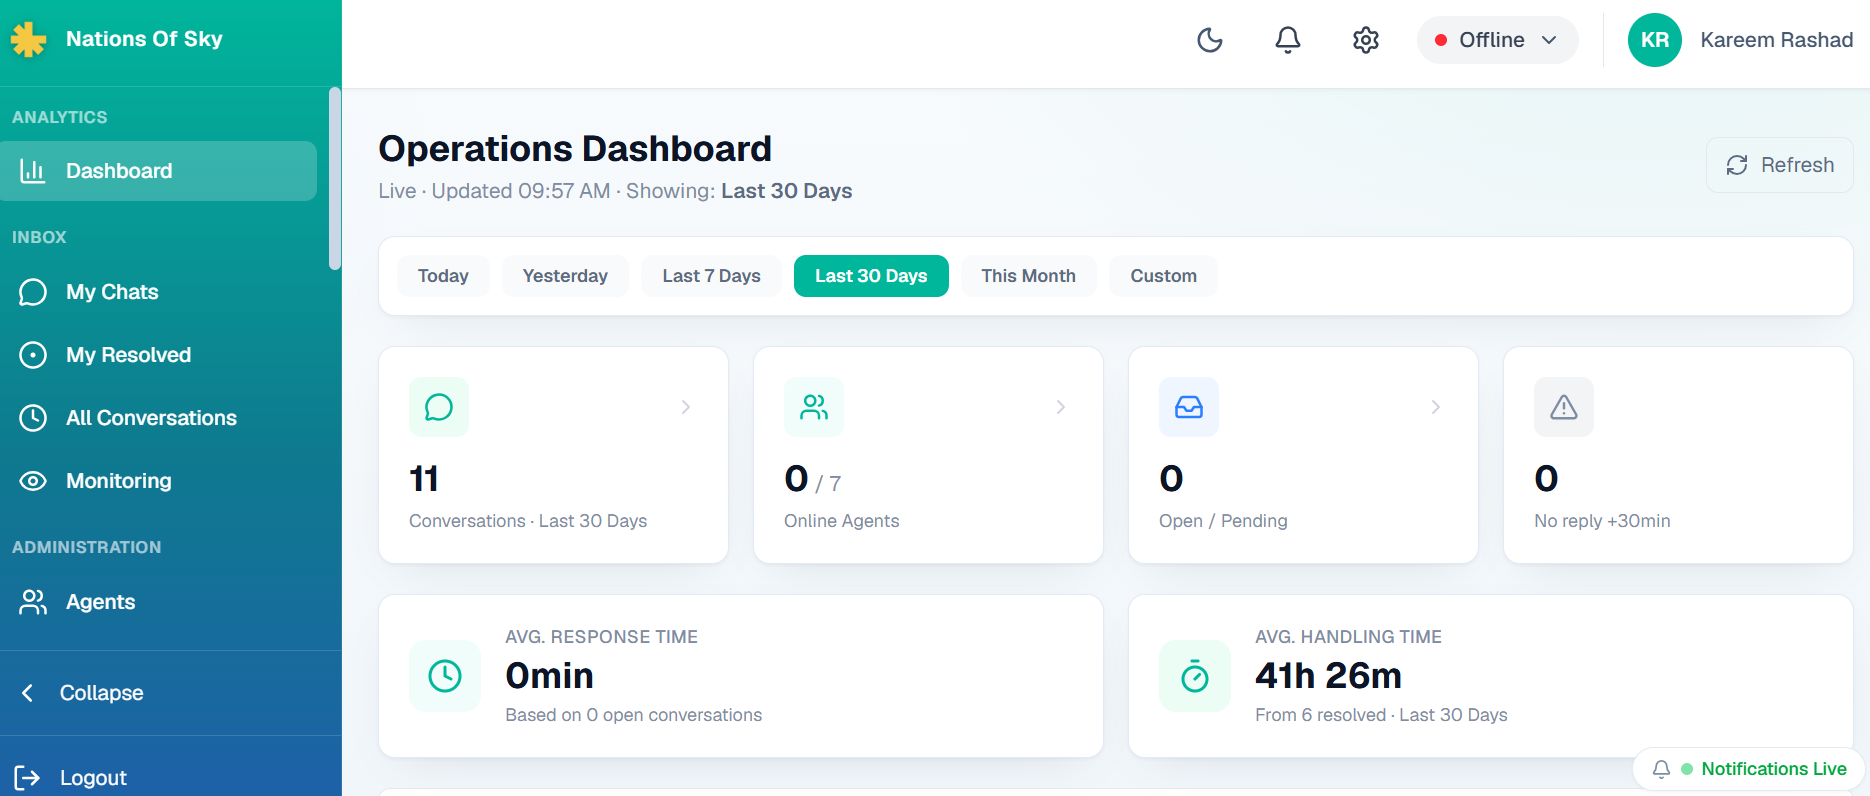Open All Conversations in the sidebar

point(159,418)
